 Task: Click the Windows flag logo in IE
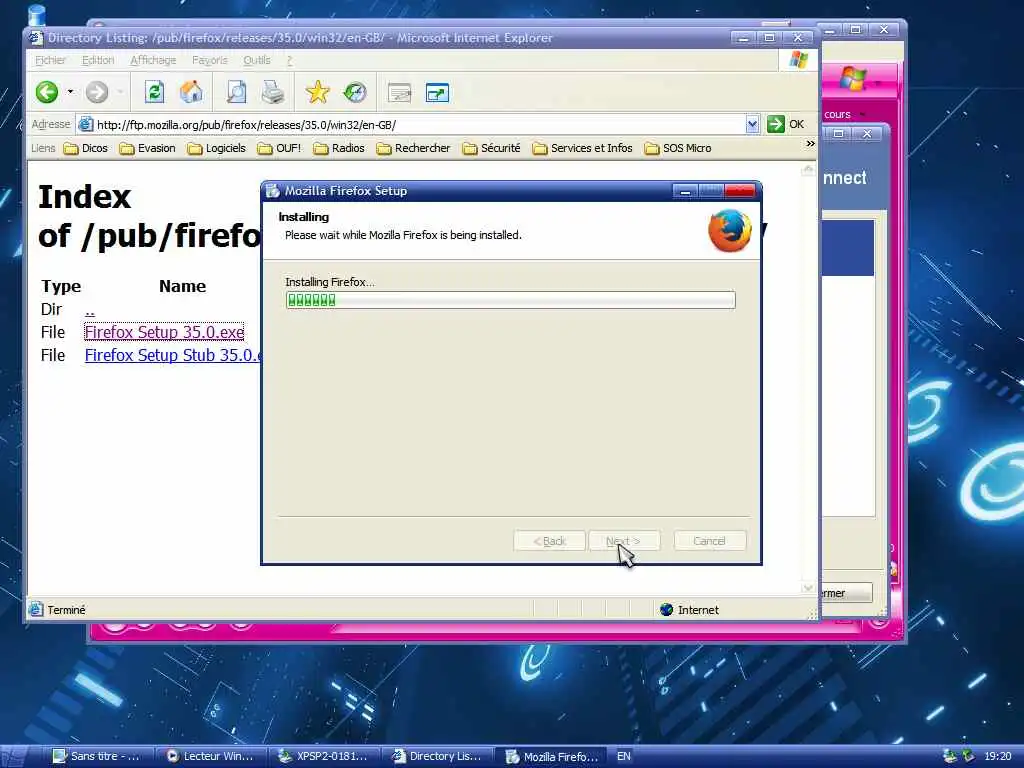[798, 60]
